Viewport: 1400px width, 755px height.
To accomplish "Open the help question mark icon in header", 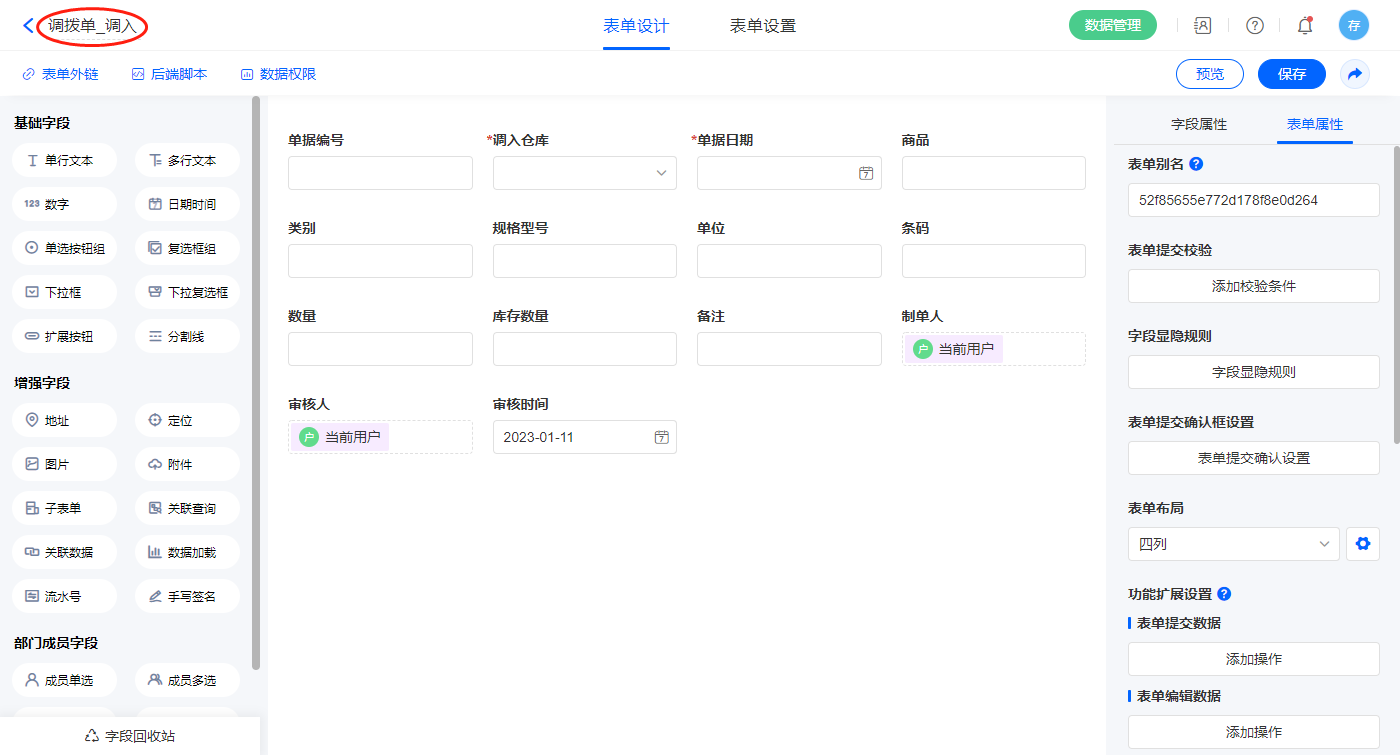I will click(1254, 26).
